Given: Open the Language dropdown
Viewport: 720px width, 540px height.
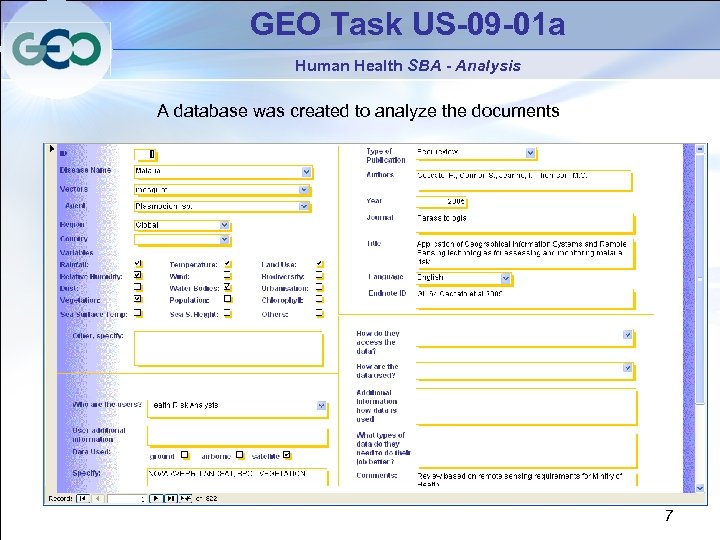Looking at the screenshot, I should pos(505,278).
